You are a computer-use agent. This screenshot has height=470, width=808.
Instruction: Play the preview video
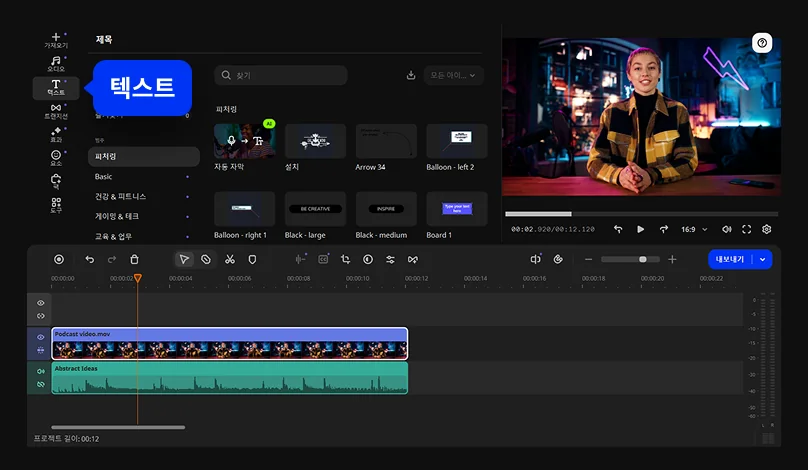[x=640, y=229]
